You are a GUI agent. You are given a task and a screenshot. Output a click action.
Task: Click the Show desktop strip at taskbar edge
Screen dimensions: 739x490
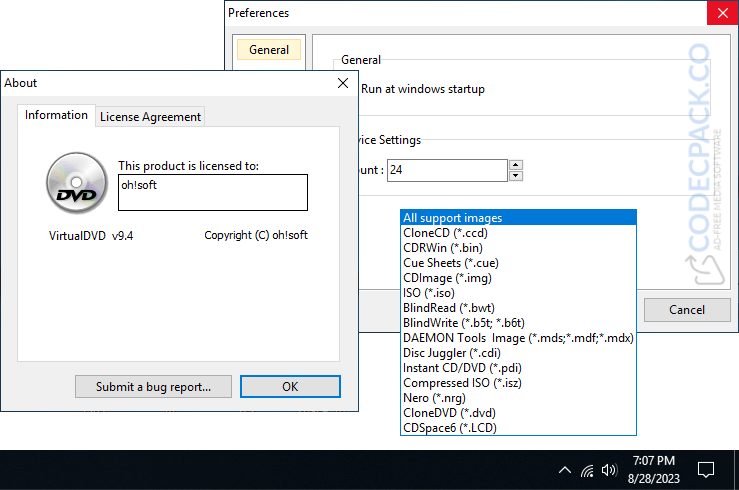pyautogui.click(x=736, y=470)
